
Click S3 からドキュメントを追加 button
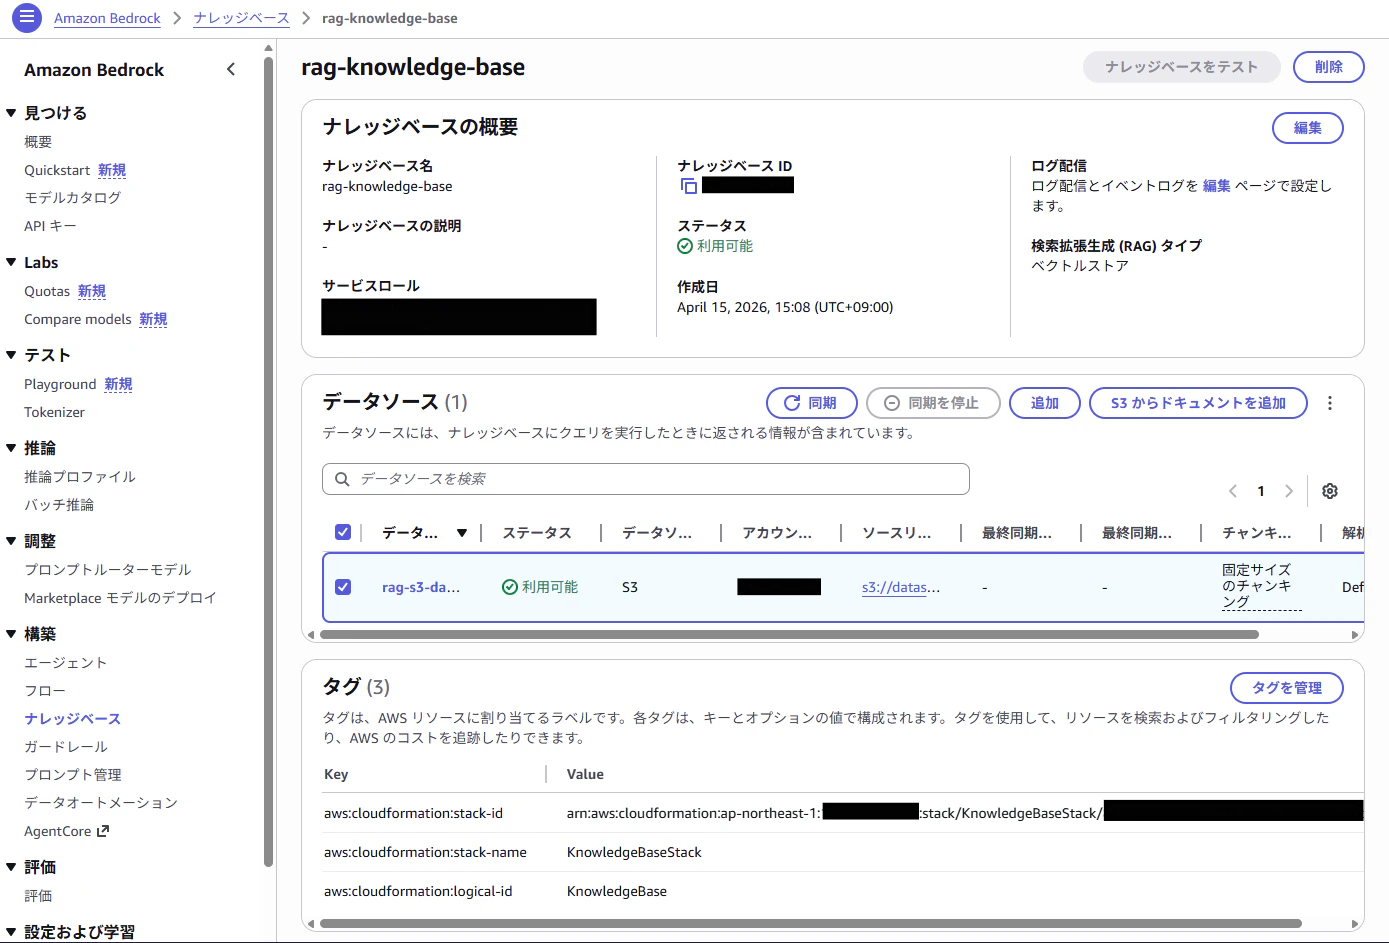[x=1198, y=403]
